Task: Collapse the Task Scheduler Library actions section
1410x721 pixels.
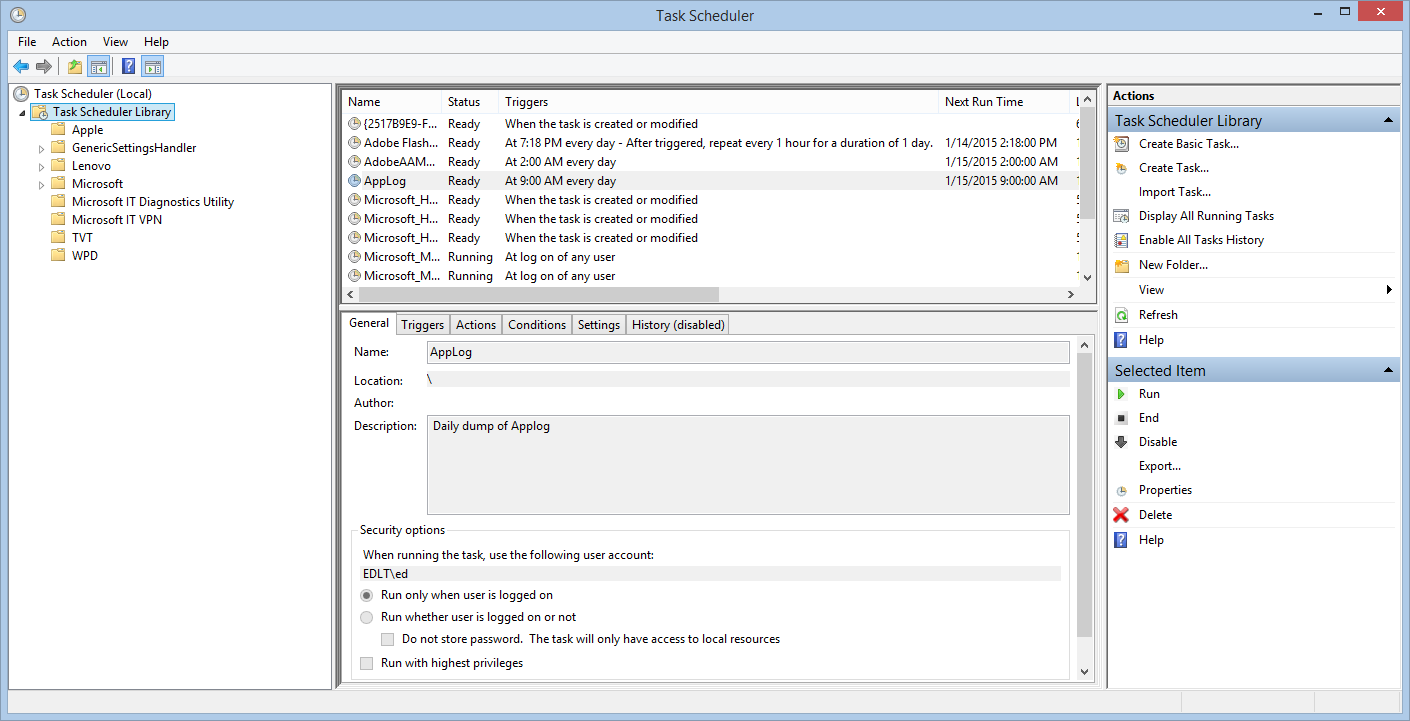Action: [1389, 120]
